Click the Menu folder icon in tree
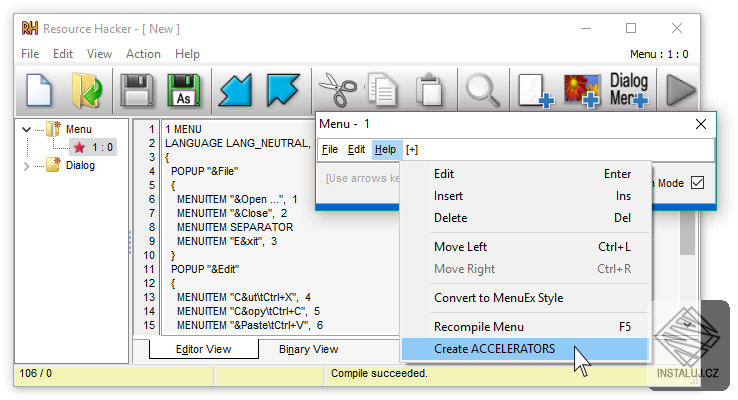The width and height of the screenshot is (738, 400). [54, 128]
